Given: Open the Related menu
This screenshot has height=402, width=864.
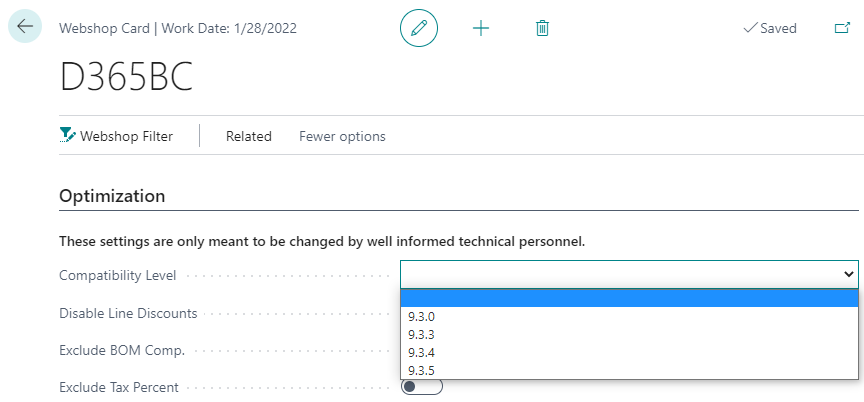Looking at the screenshot, I should point(249,136).
